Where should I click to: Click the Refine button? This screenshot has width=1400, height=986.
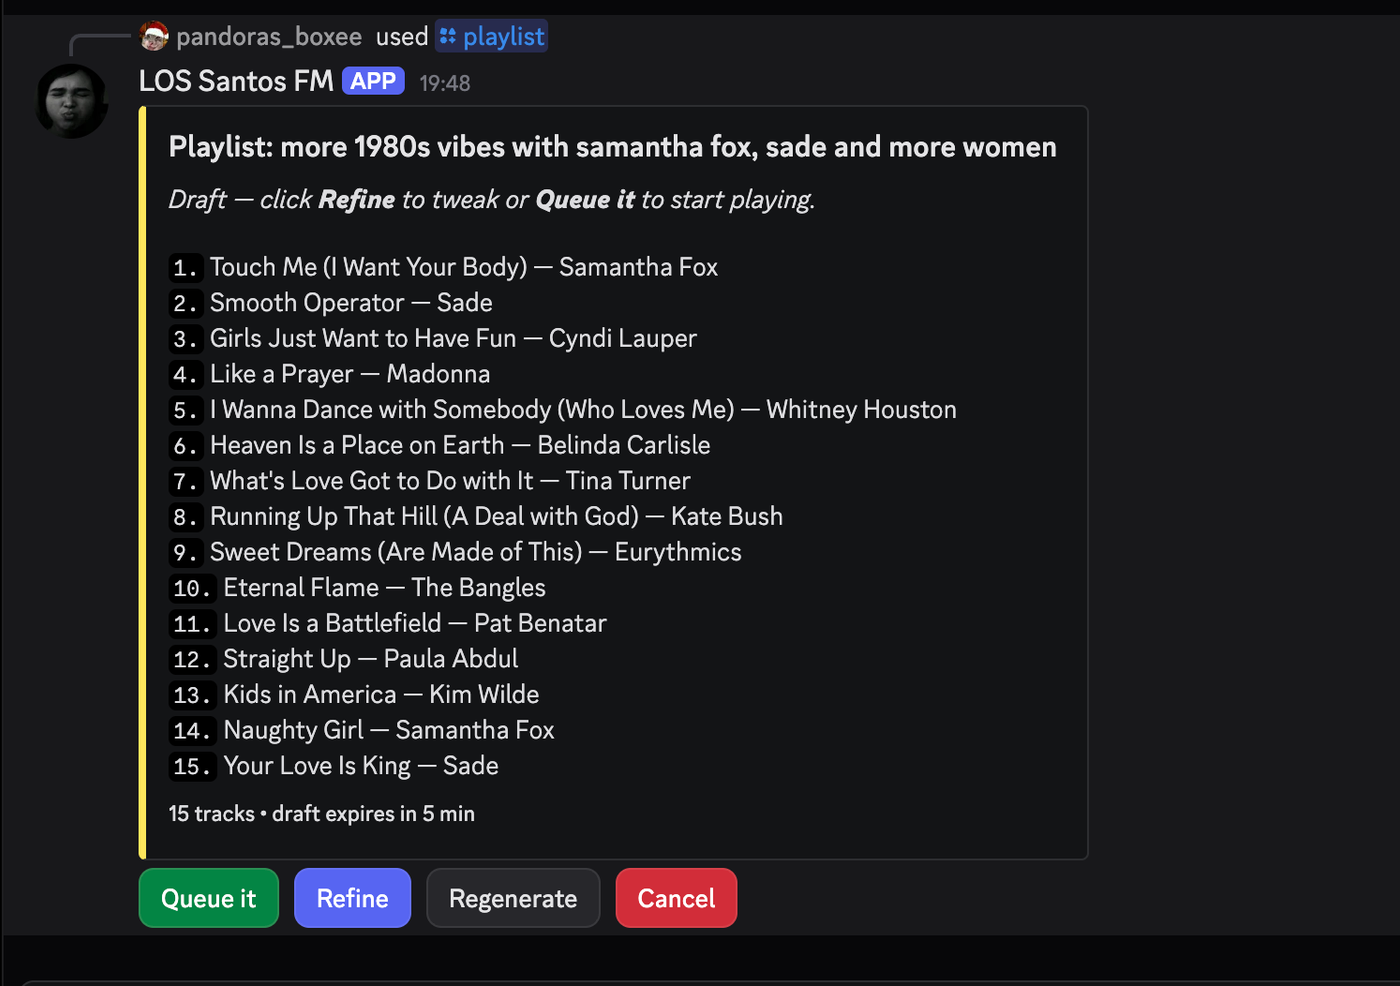pyautogui.click(x=352, y=898)
